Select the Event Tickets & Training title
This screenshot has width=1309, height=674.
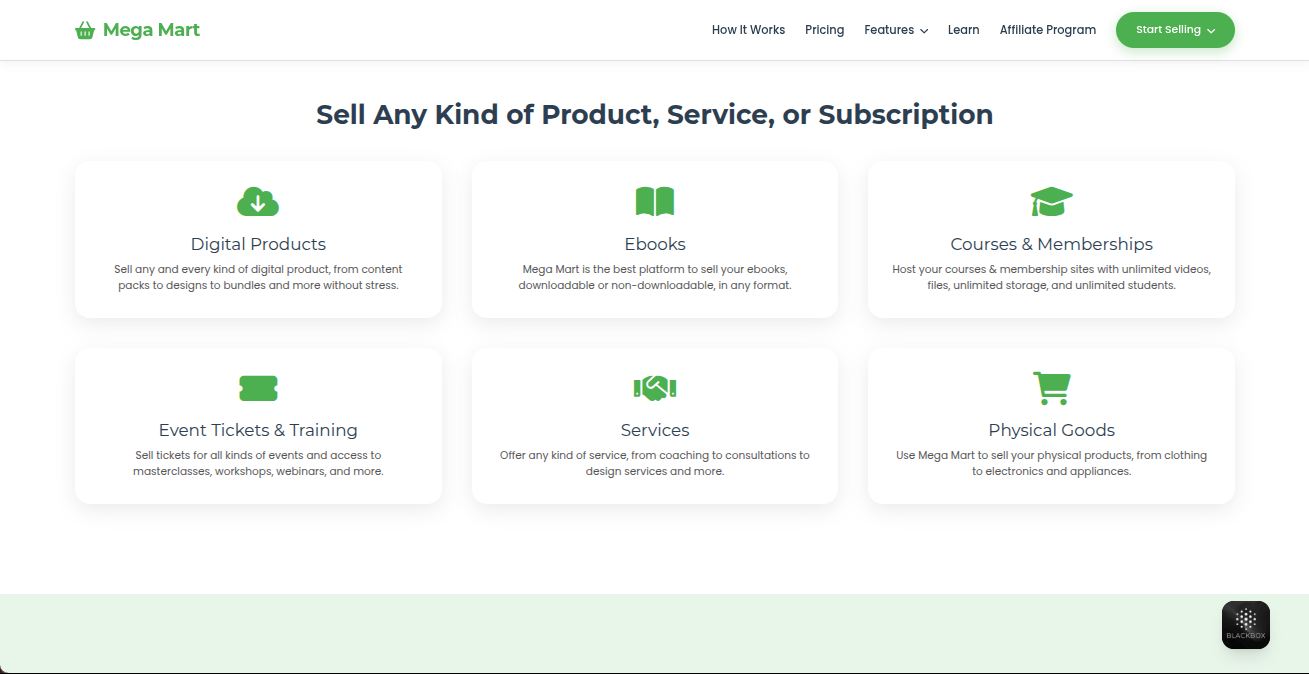click(x=258, y=430)
